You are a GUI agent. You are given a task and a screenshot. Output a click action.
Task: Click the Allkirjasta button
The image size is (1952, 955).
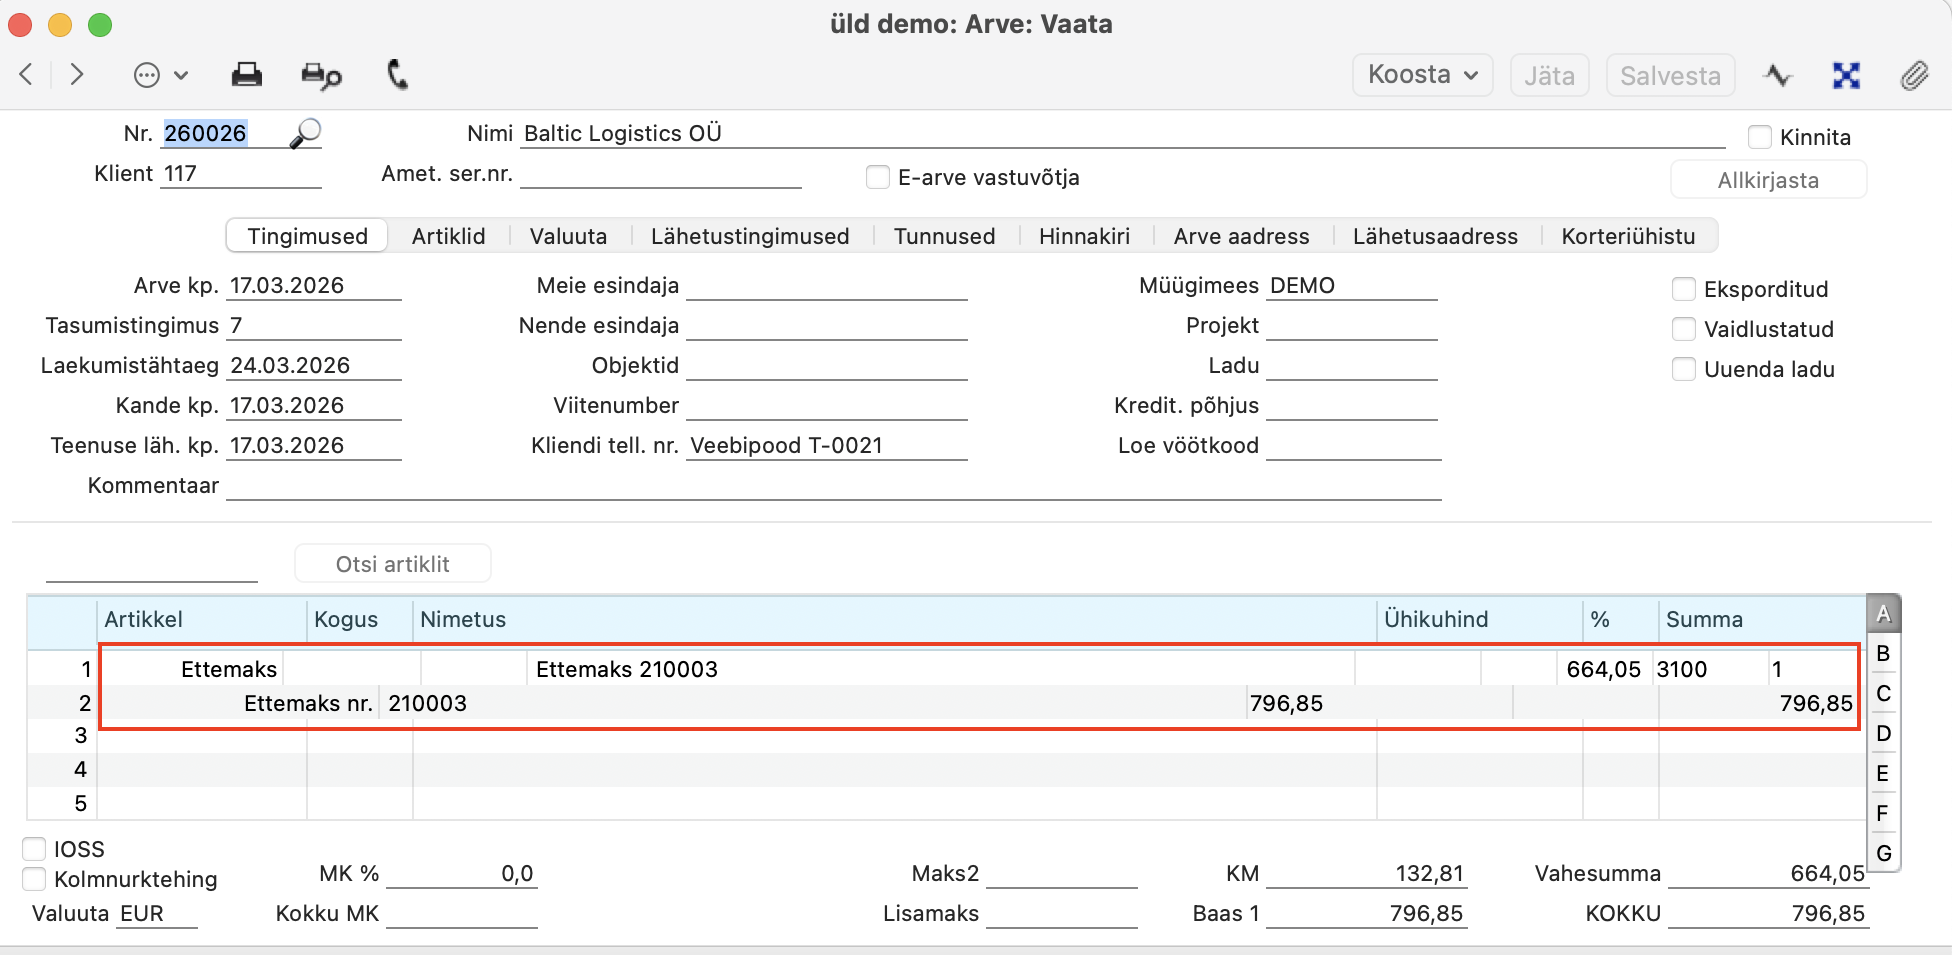[x=1767, y=180]
